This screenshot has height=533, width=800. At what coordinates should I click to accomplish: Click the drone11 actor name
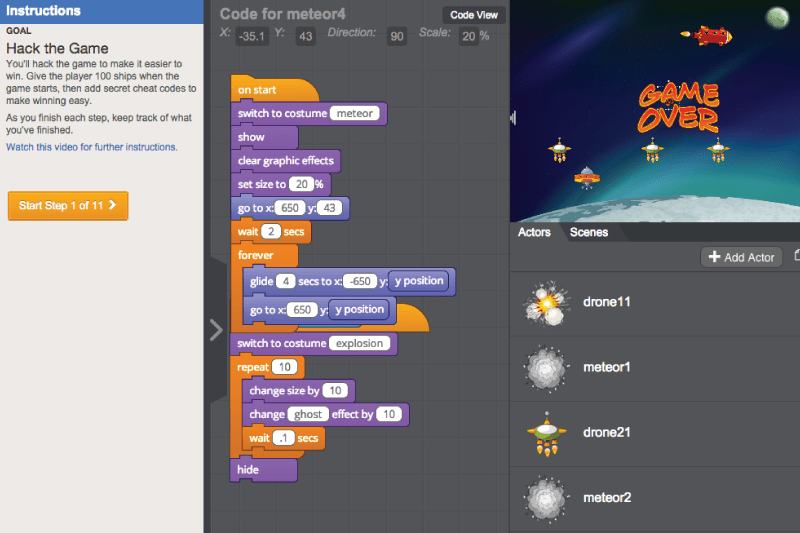pyautogui.click(x=607, y=302)
